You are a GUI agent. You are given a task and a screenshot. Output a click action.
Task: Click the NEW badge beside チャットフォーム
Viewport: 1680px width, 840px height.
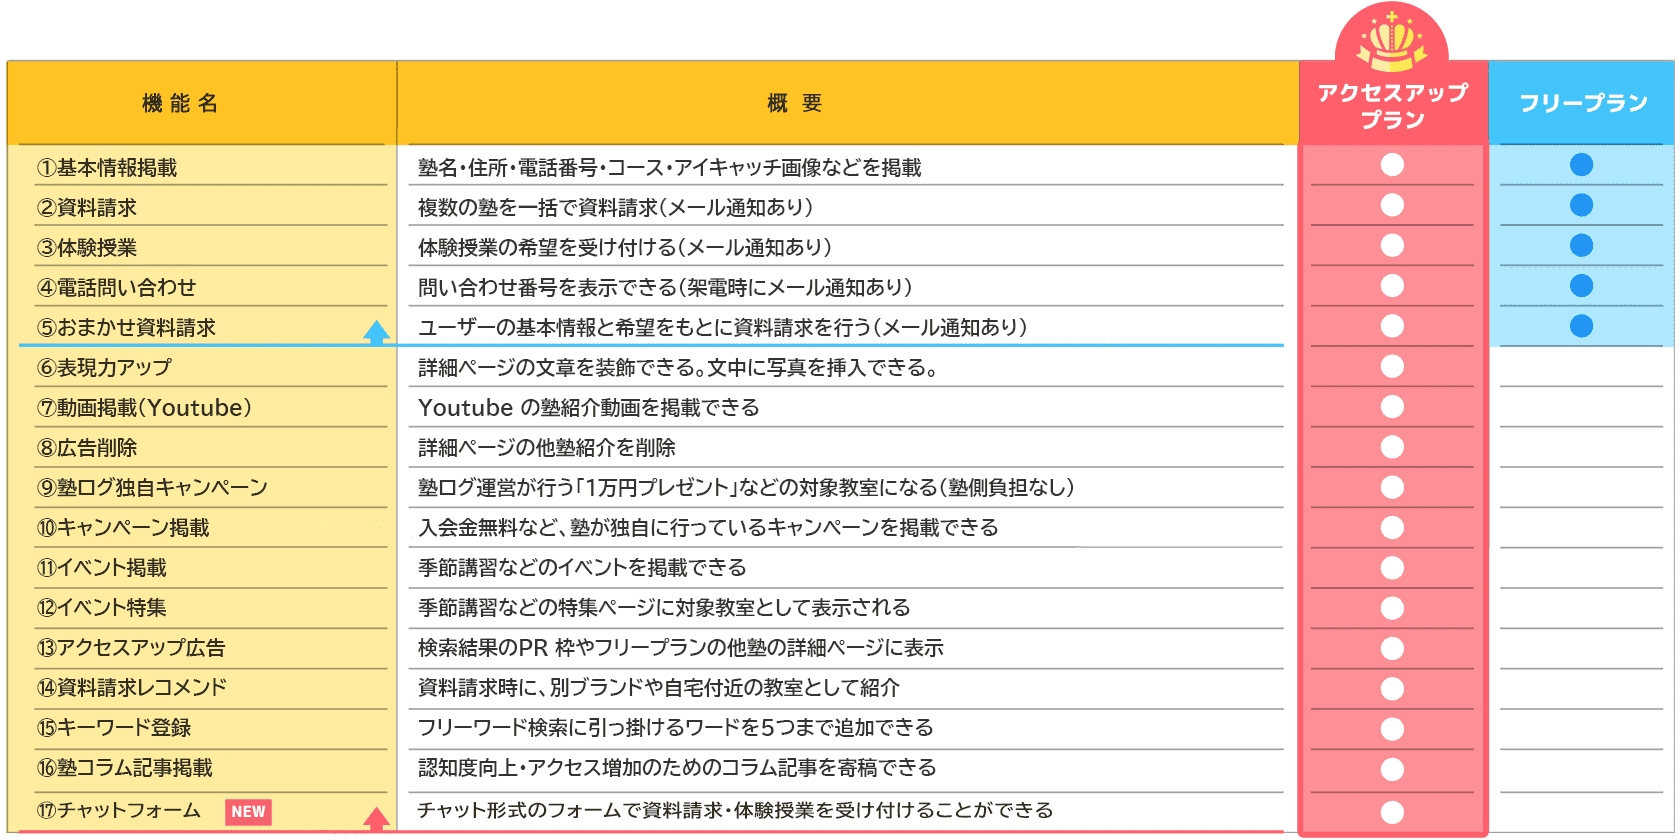pyautogui.click(x=248, y=812)
